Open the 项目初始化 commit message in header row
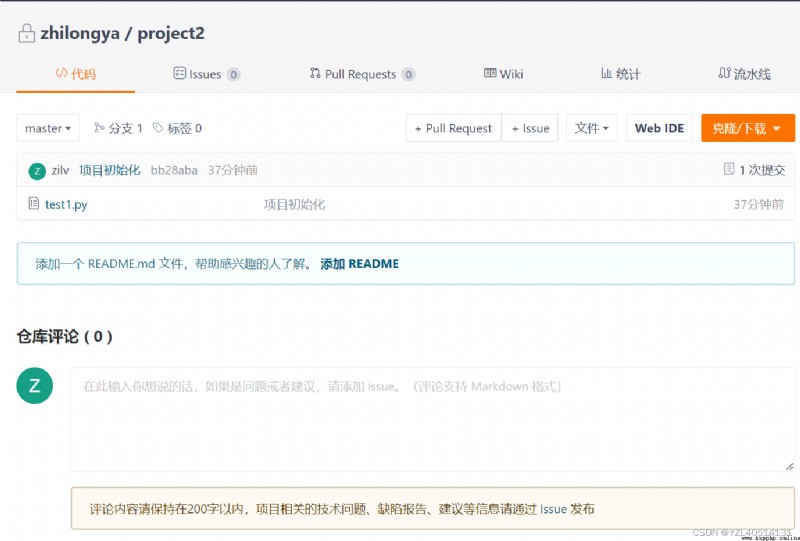Image resolution: width=800 pixels, height=541 pixels. pyautogui.click(x=110, y=170)
